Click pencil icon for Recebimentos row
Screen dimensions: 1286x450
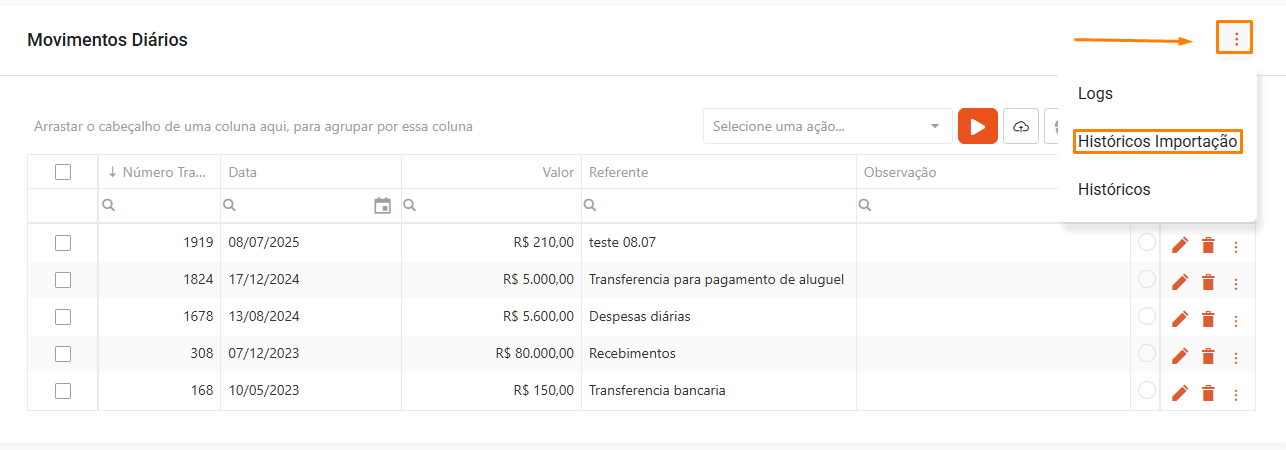pyautogui.click(x=1180, y=356)
